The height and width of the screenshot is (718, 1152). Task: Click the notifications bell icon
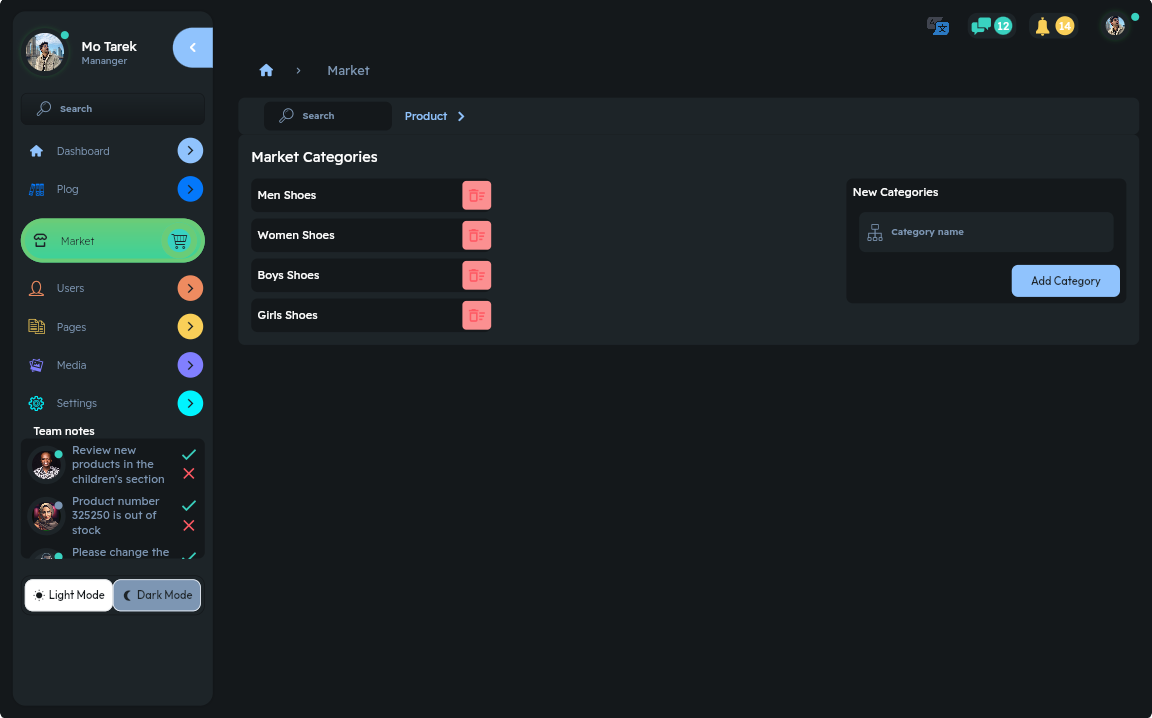[1042, 26]
